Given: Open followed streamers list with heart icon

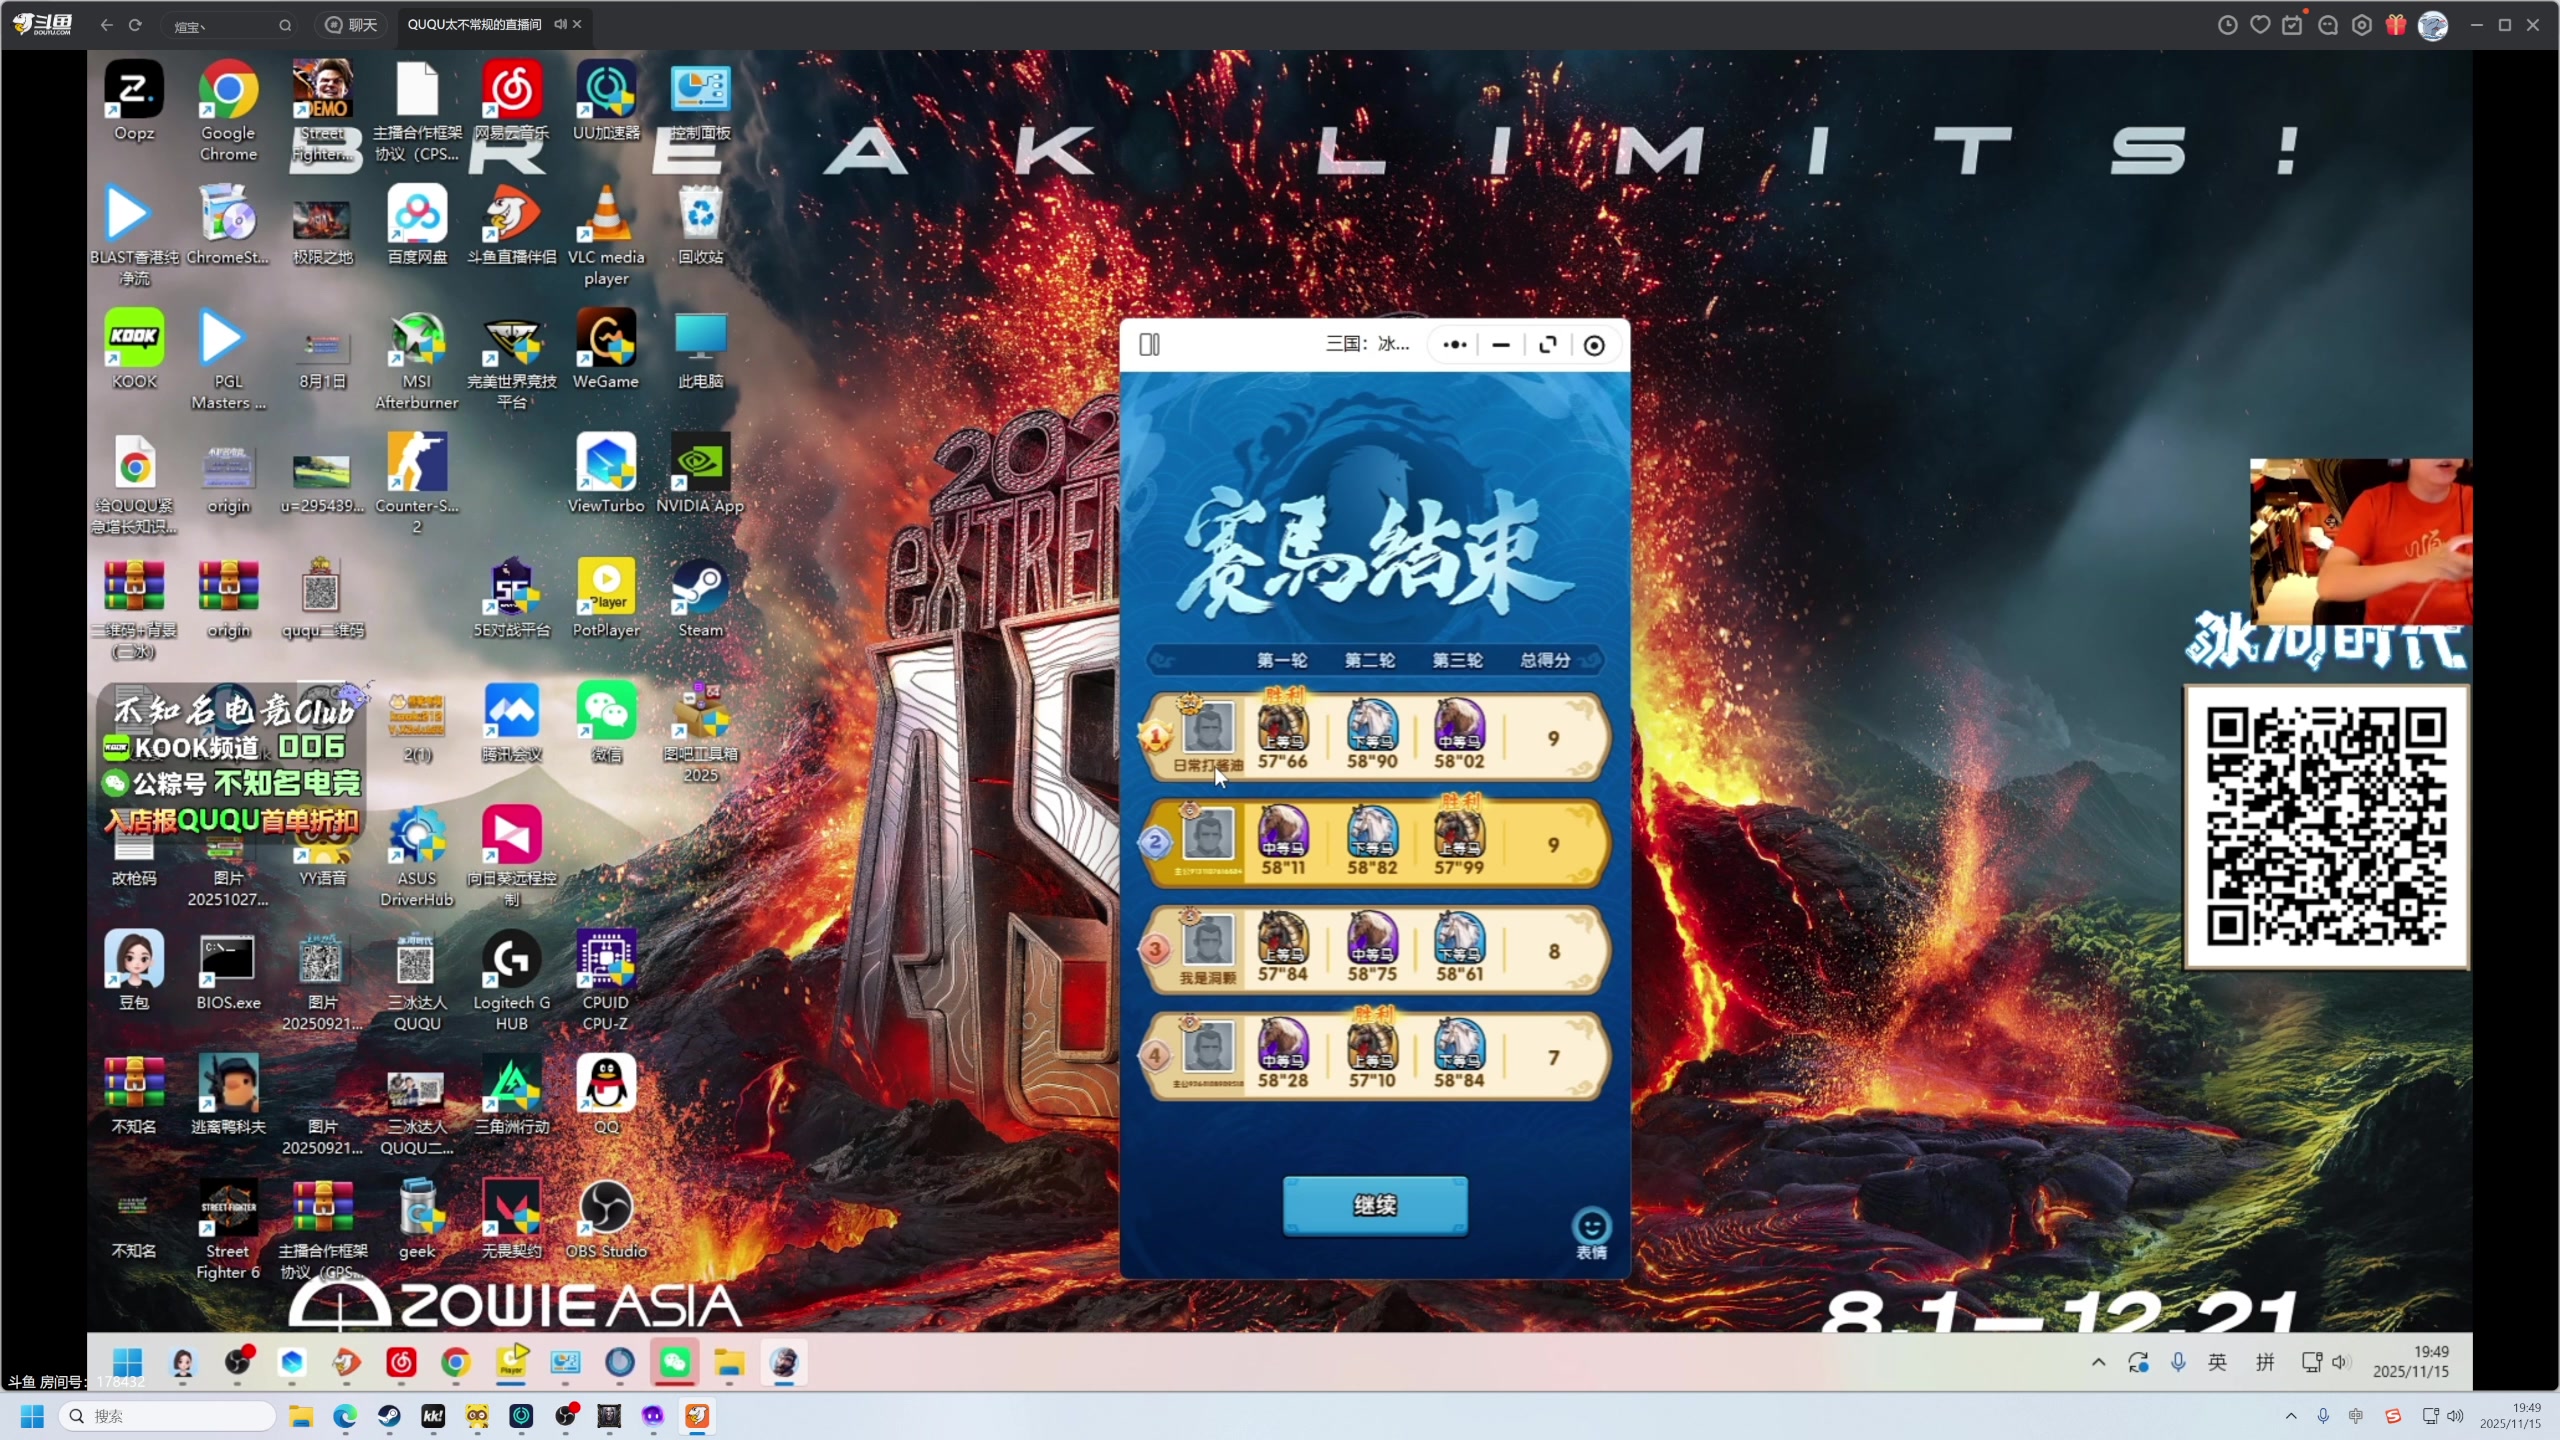Looking at the screenshot, I should coord(2260,24).
